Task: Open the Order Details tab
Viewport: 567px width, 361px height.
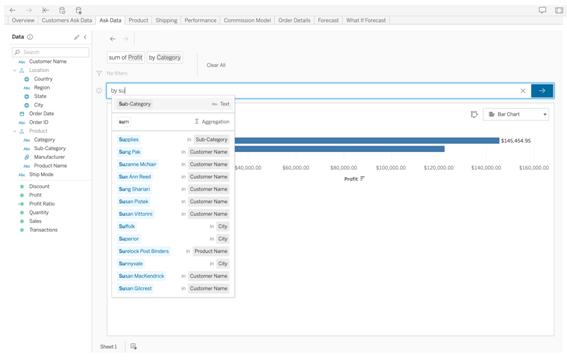Action: click(294, 20)
